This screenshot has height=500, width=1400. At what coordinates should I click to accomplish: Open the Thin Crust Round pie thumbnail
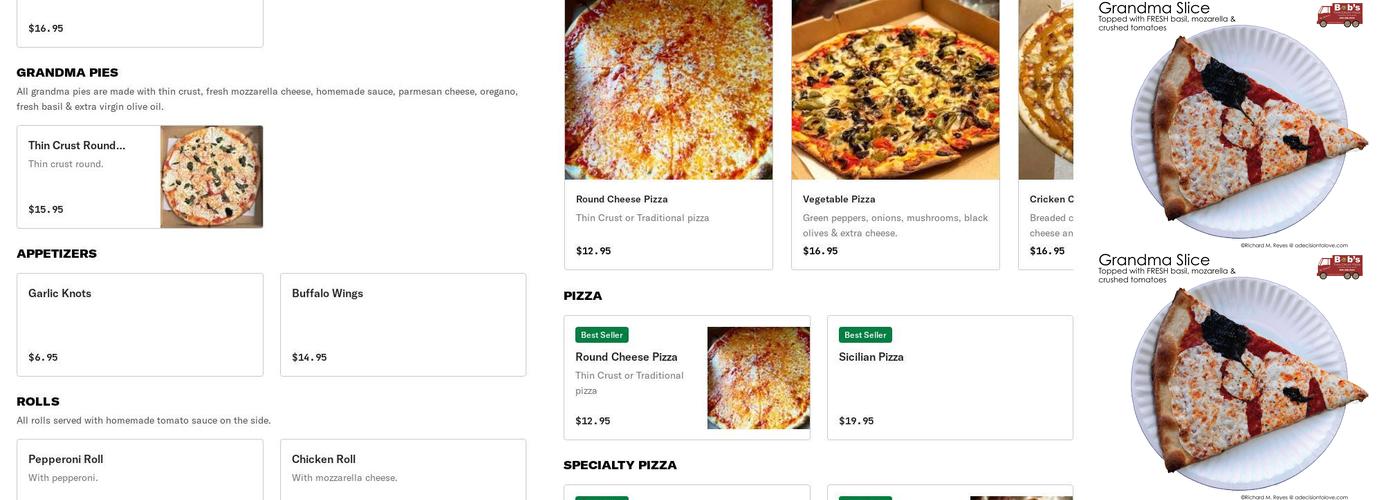[x=211, y=177]
